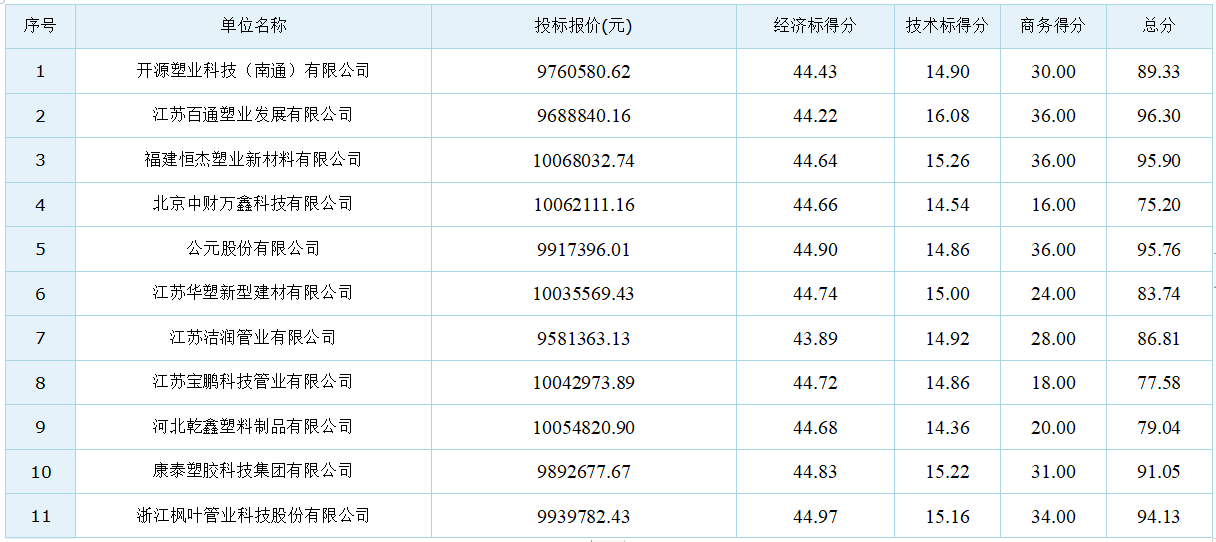Image resolution: width=1216 pixels, height=542 pixels.
Task: Click total score 83.74
Action: pyautogui.click(x=1159, y=294)
